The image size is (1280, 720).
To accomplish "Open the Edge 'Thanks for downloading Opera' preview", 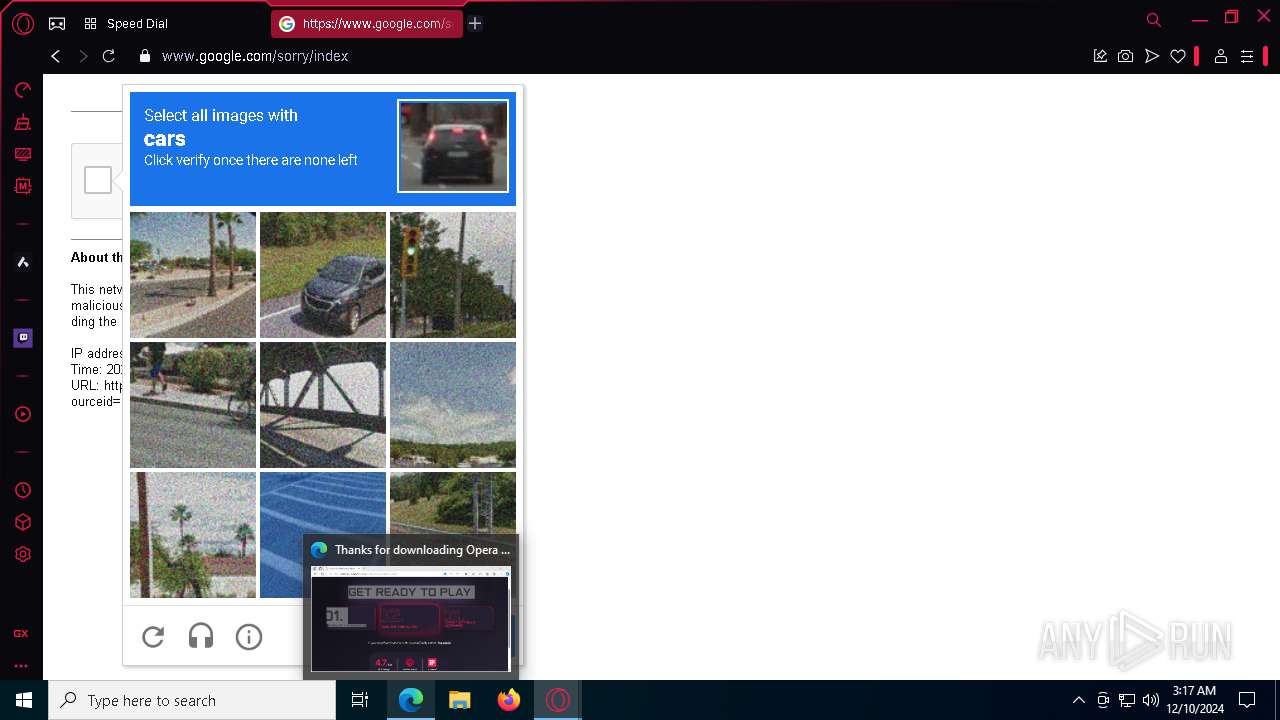I will 411,606.
